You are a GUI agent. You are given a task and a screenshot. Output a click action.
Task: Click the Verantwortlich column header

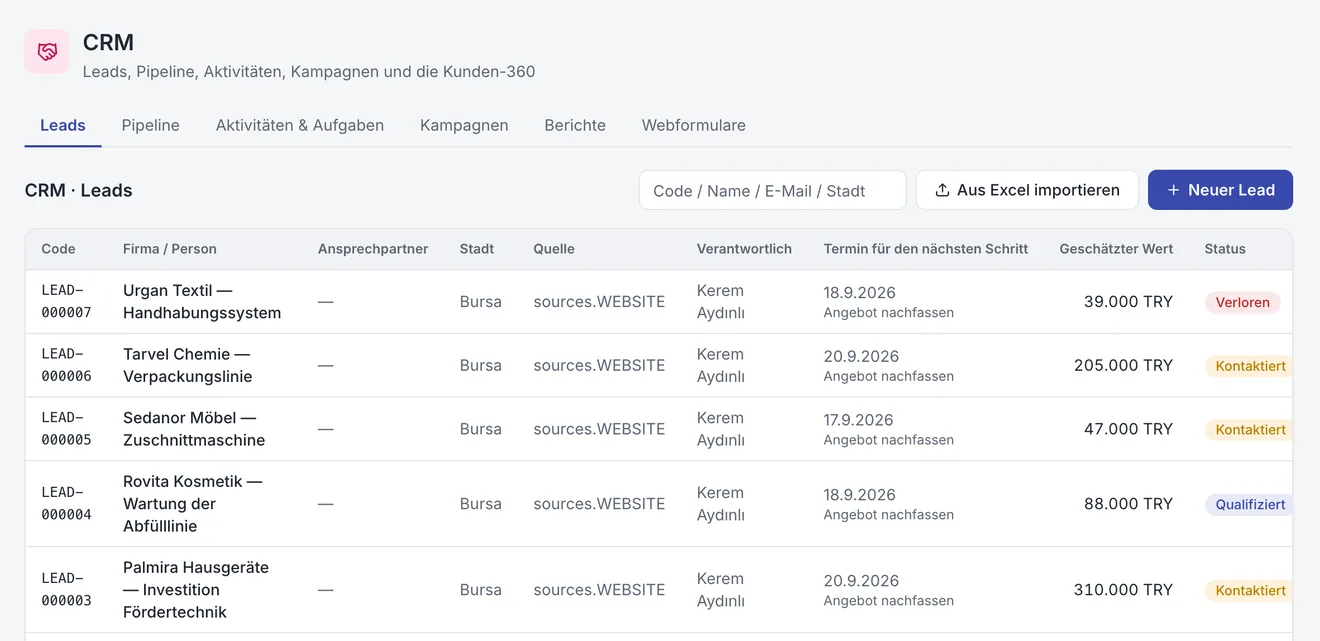click(x=744, y=249)
